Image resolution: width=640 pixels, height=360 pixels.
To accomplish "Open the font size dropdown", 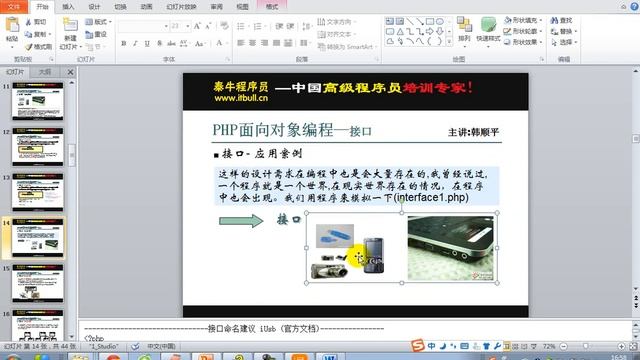I will point(187,26).
